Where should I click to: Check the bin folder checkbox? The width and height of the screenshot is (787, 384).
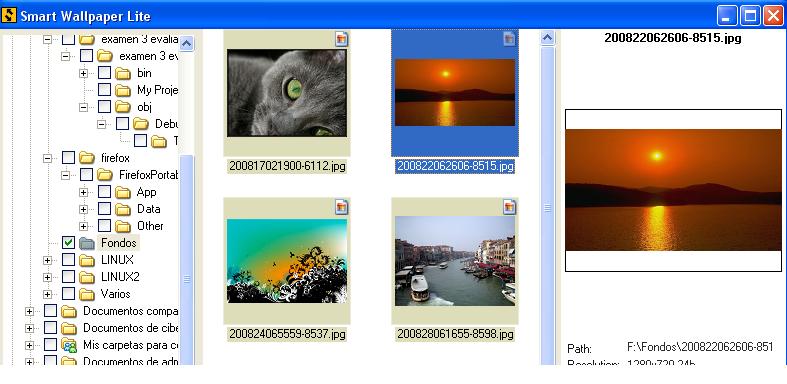pos(104,73)
